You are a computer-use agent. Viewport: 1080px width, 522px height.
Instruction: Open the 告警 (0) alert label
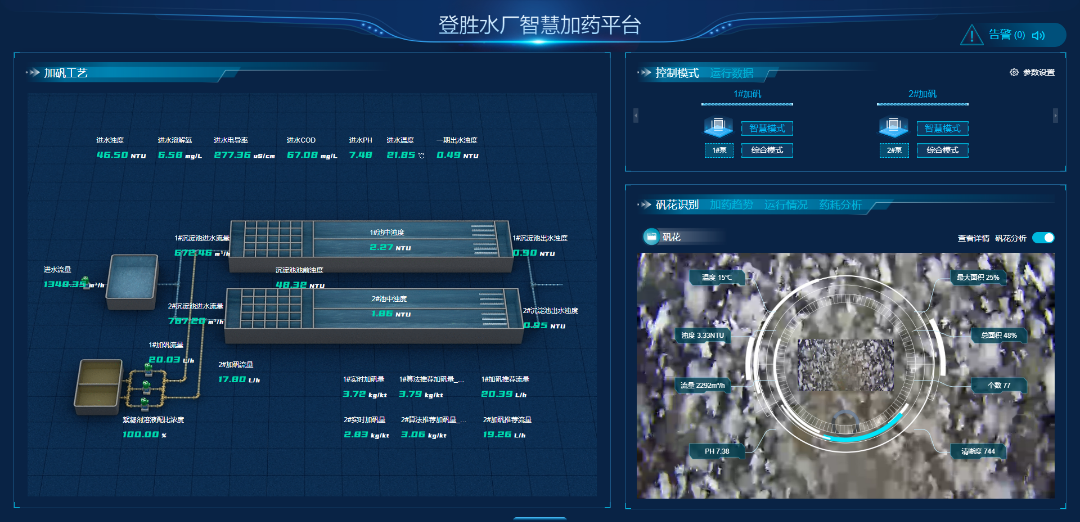point(1007,34)
